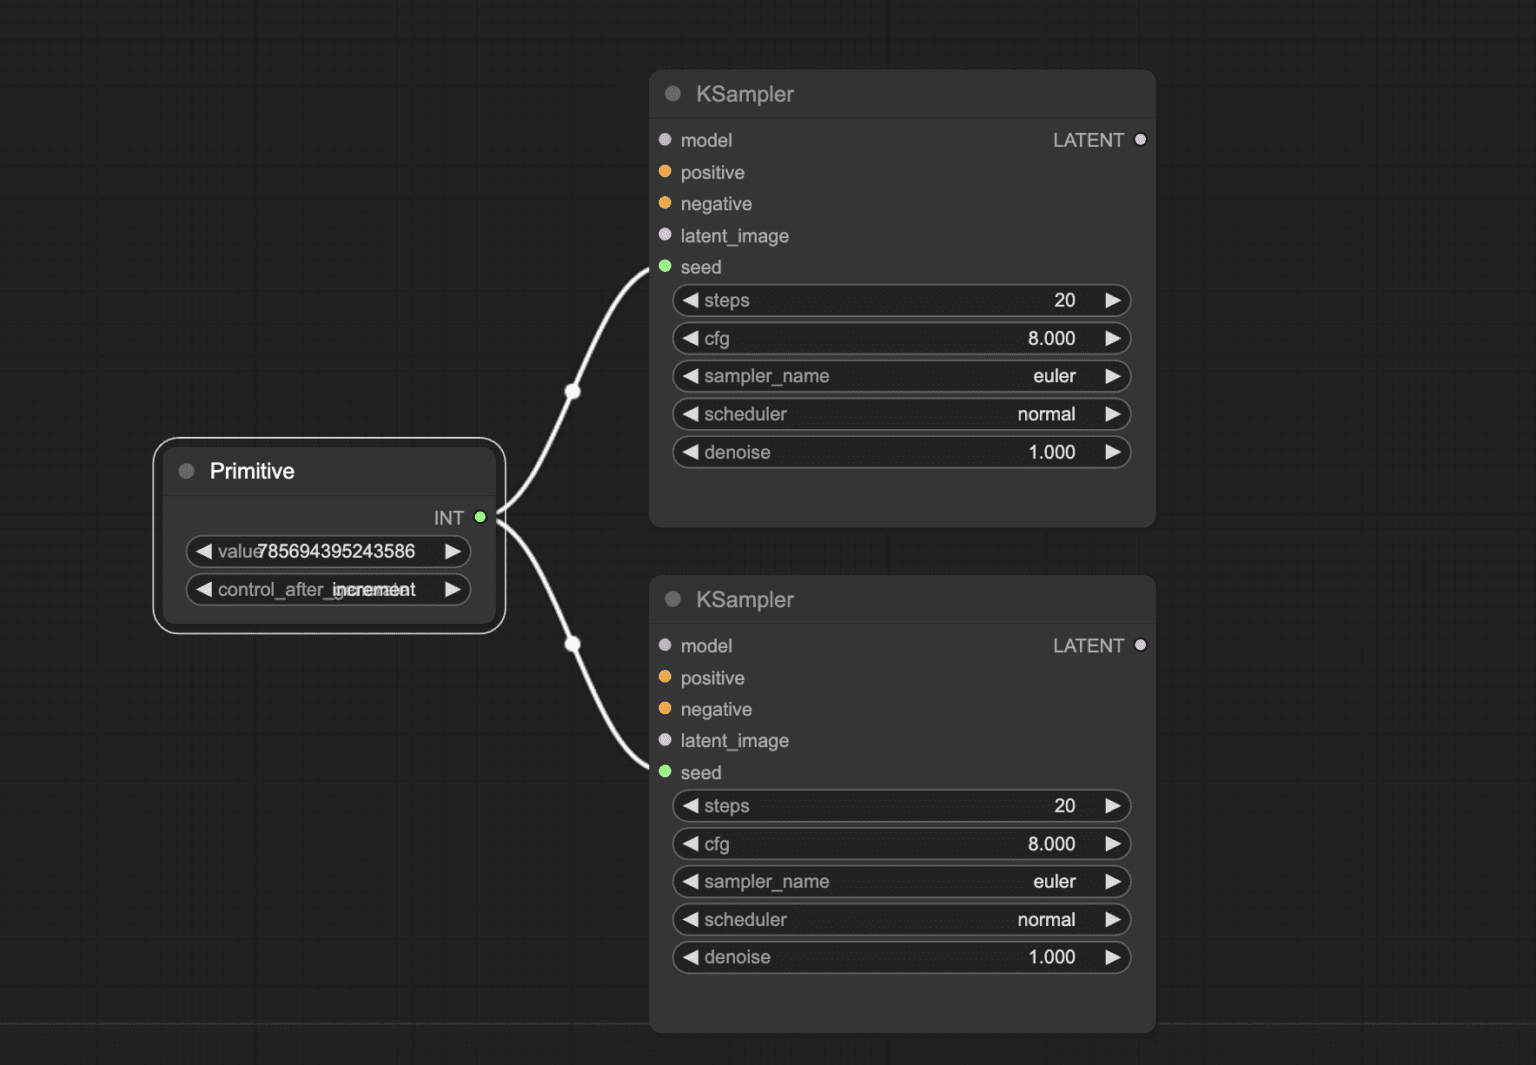Image resolution: width=1536 pixels, height=1065 pixels.
Task: Click the seed input socket on top KSampler
Action: pyautogui.click(x=665, y=267)
